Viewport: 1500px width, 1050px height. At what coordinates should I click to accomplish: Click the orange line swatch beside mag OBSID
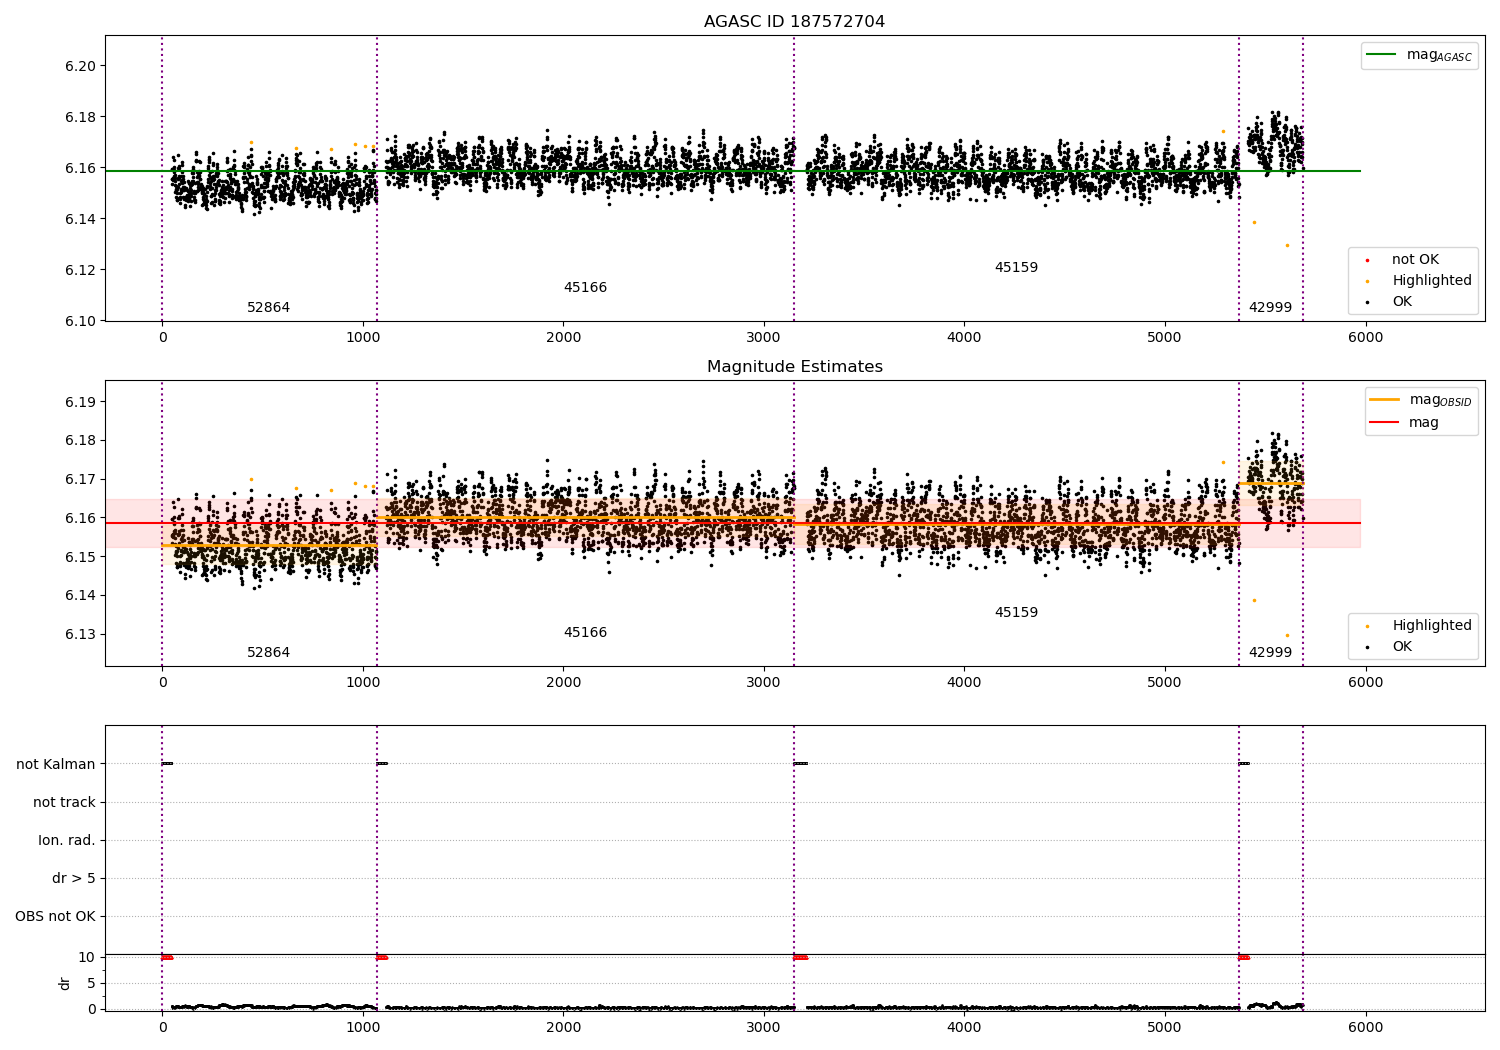(x=1384, y=400)
